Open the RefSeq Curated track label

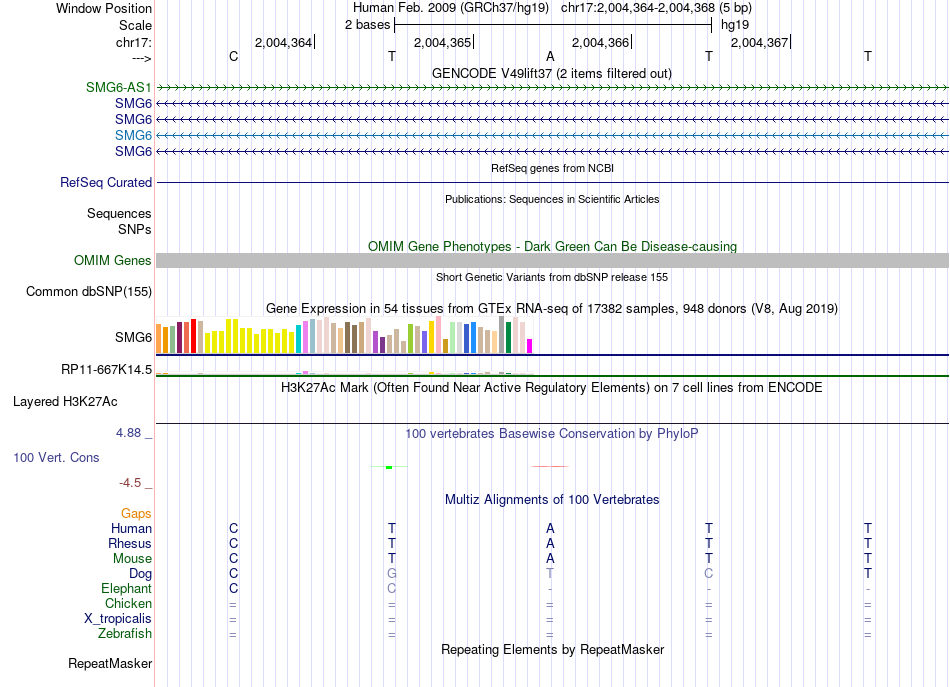106,182
